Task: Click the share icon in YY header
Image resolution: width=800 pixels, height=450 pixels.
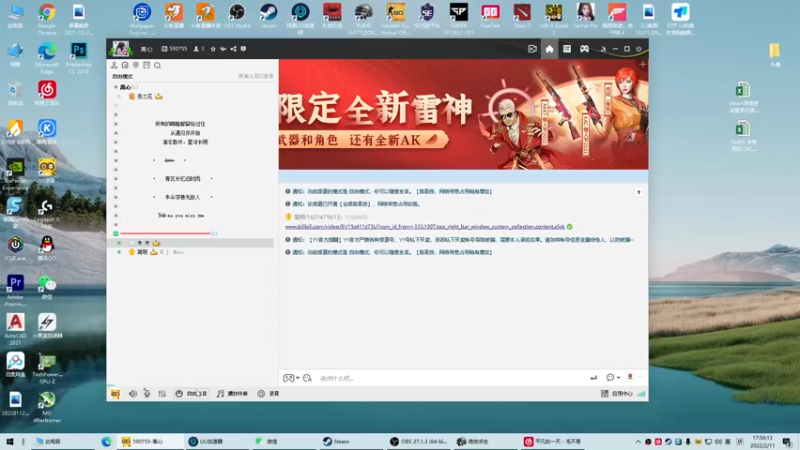Action: [x=233, y=49]
